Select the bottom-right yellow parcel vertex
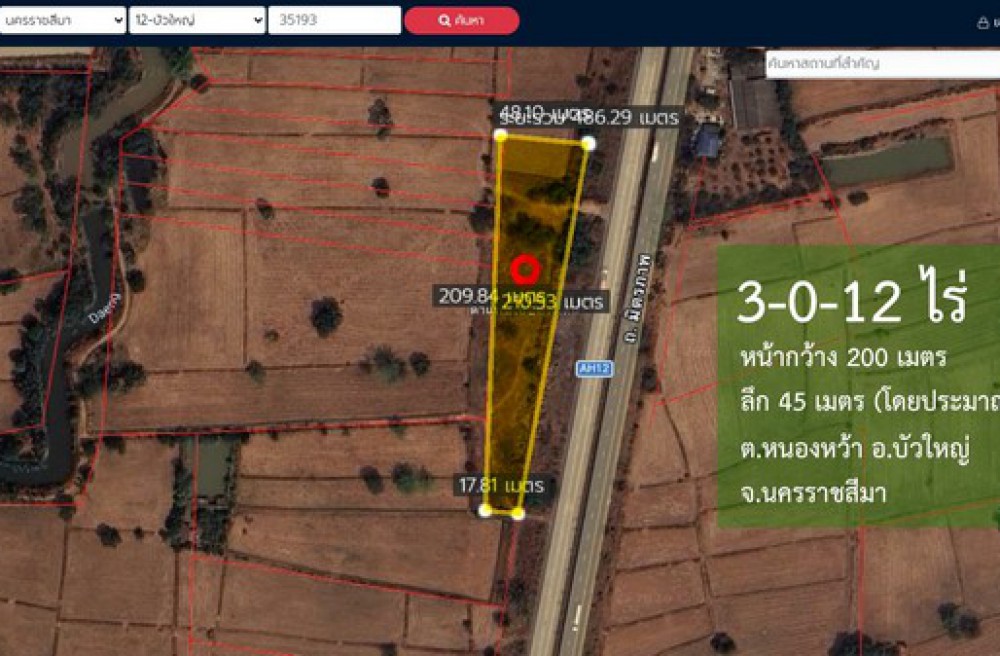The image size is (1000, 656). tap(518, 512)
